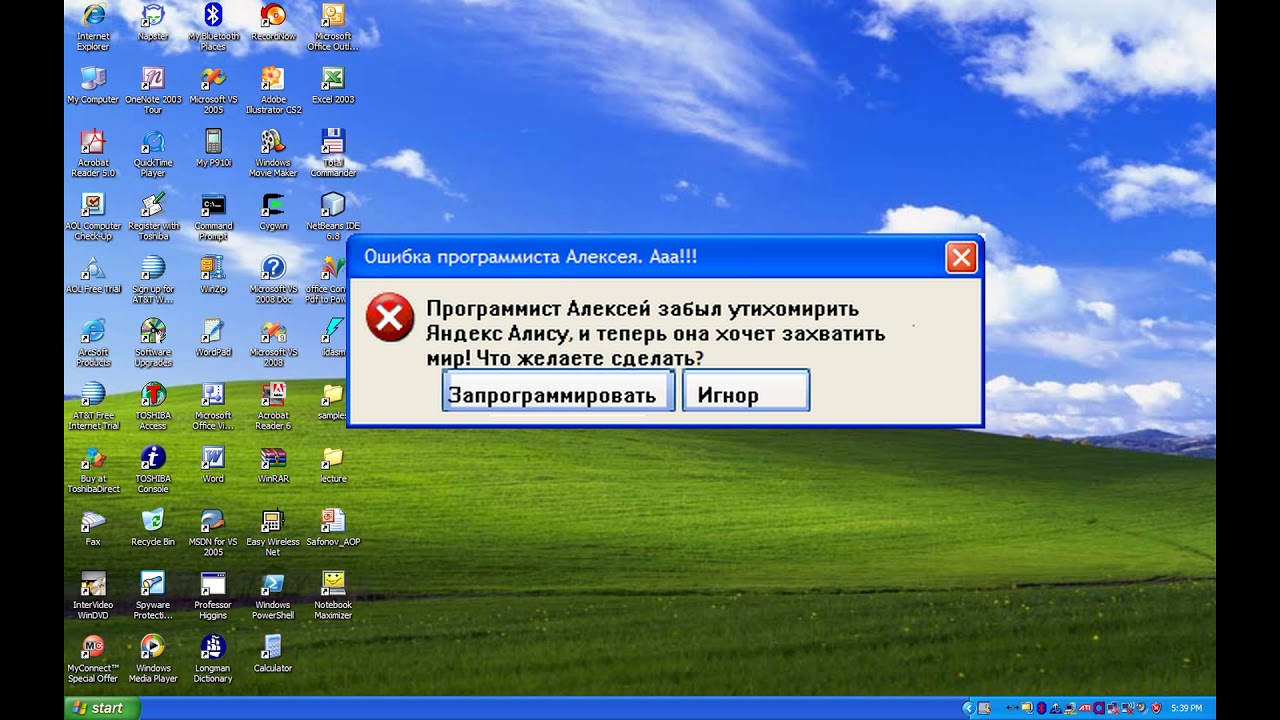Select MSDN for VS 2005 shortcut
Image resolution: width=1280 pixels, height=720 pixels.
coord(213,531)
